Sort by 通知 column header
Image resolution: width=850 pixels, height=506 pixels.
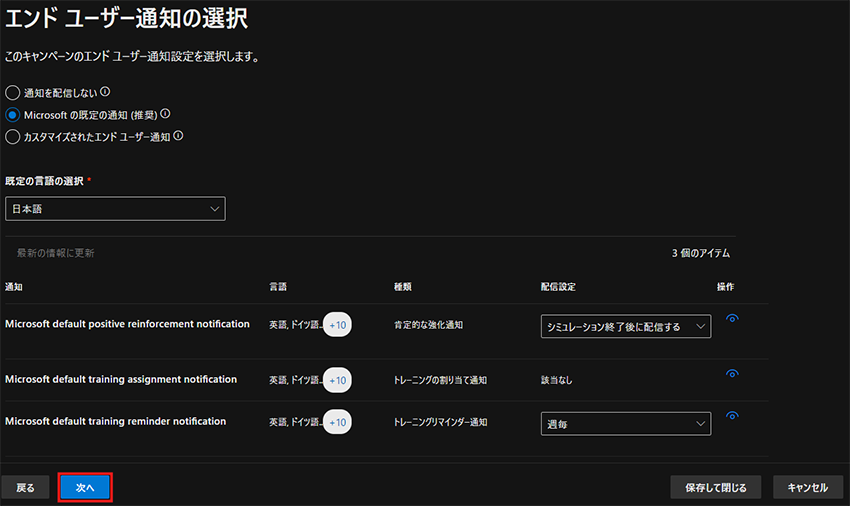(14, 287)
